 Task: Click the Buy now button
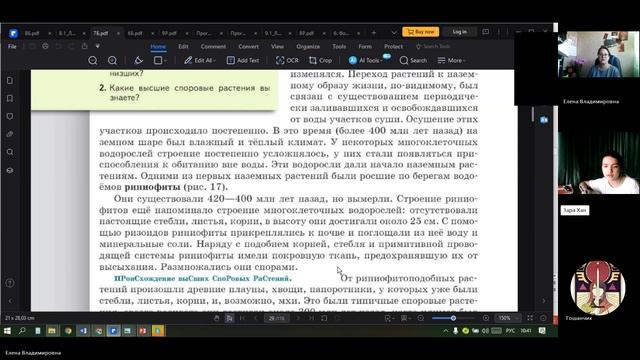[x=421, y=32]
